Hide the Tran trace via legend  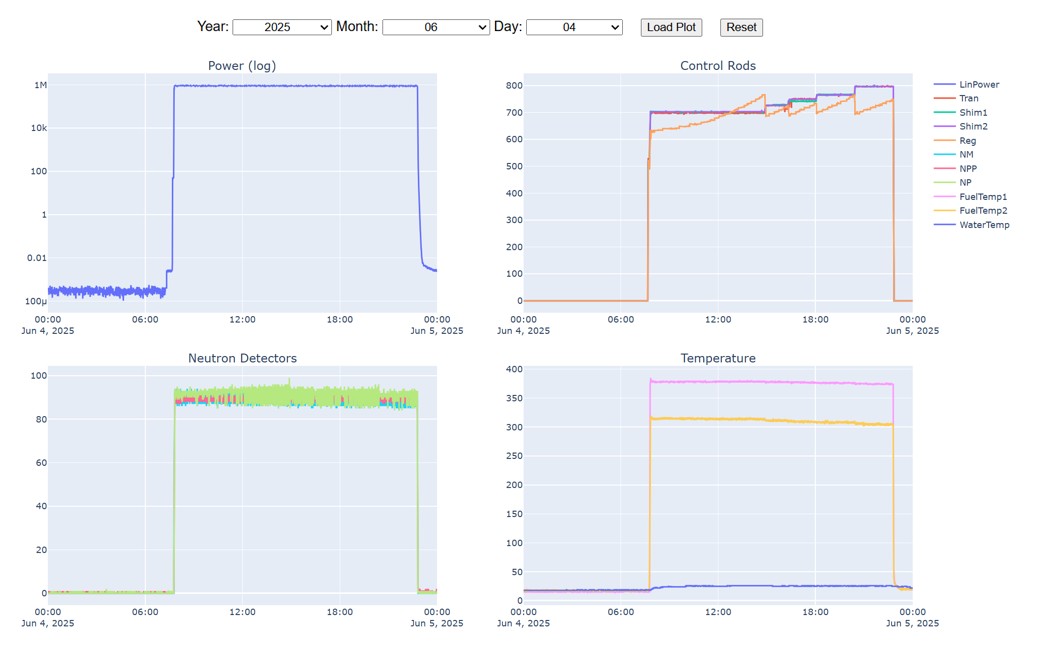point(968,99)
